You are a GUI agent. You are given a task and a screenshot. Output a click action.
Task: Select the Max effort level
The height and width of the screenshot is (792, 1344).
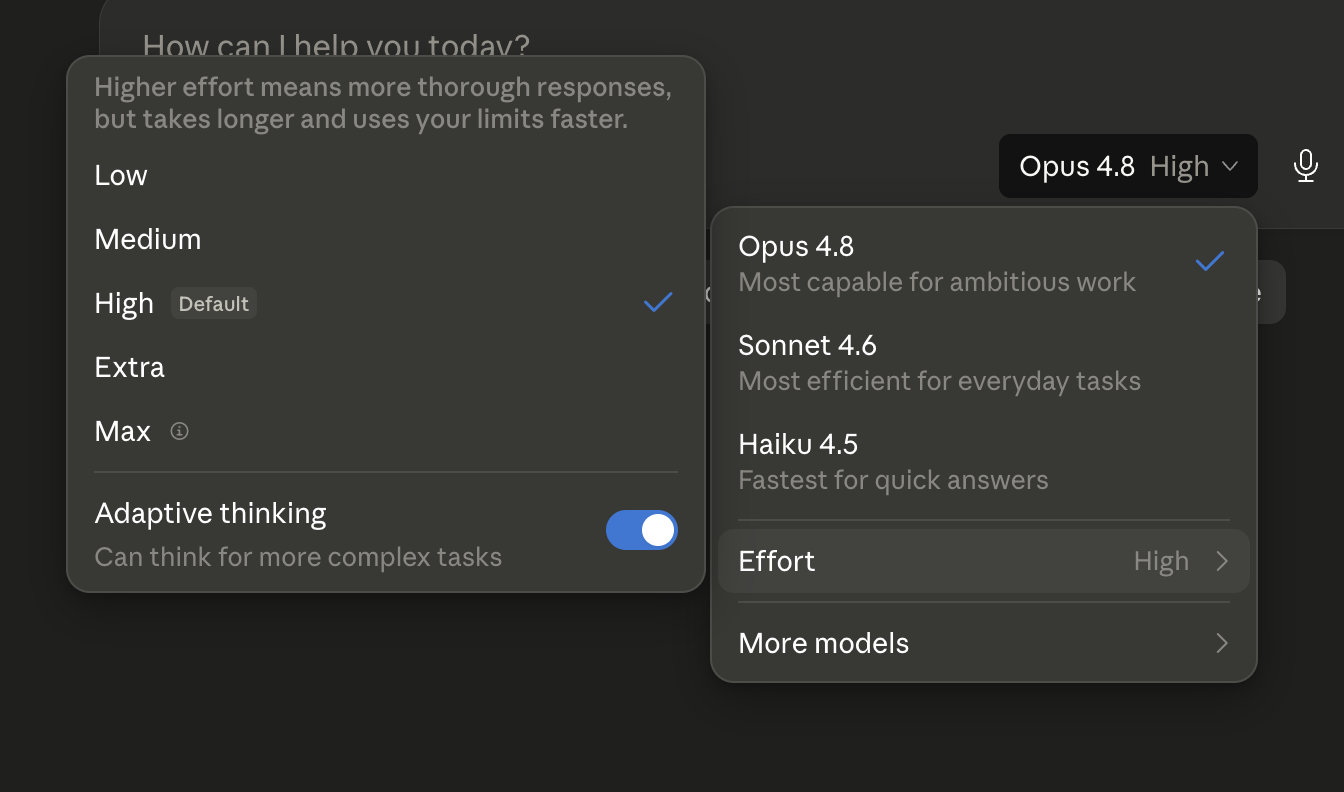pos(386,432)
